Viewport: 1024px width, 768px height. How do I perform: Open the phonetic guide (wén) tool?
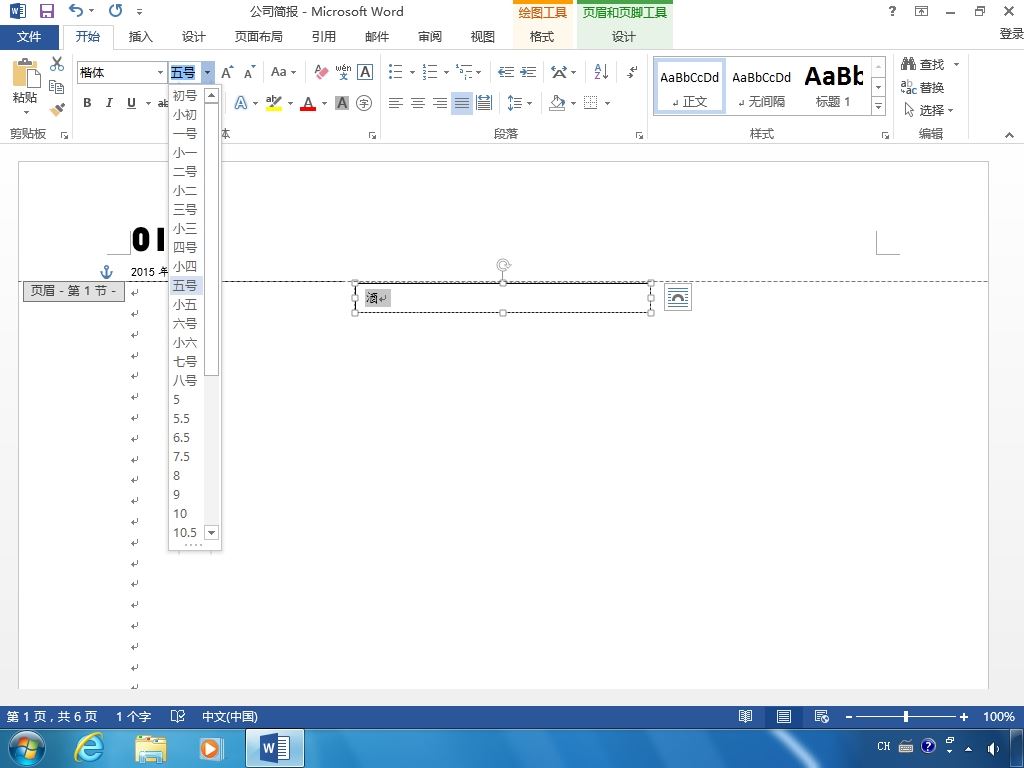(343, 72)
